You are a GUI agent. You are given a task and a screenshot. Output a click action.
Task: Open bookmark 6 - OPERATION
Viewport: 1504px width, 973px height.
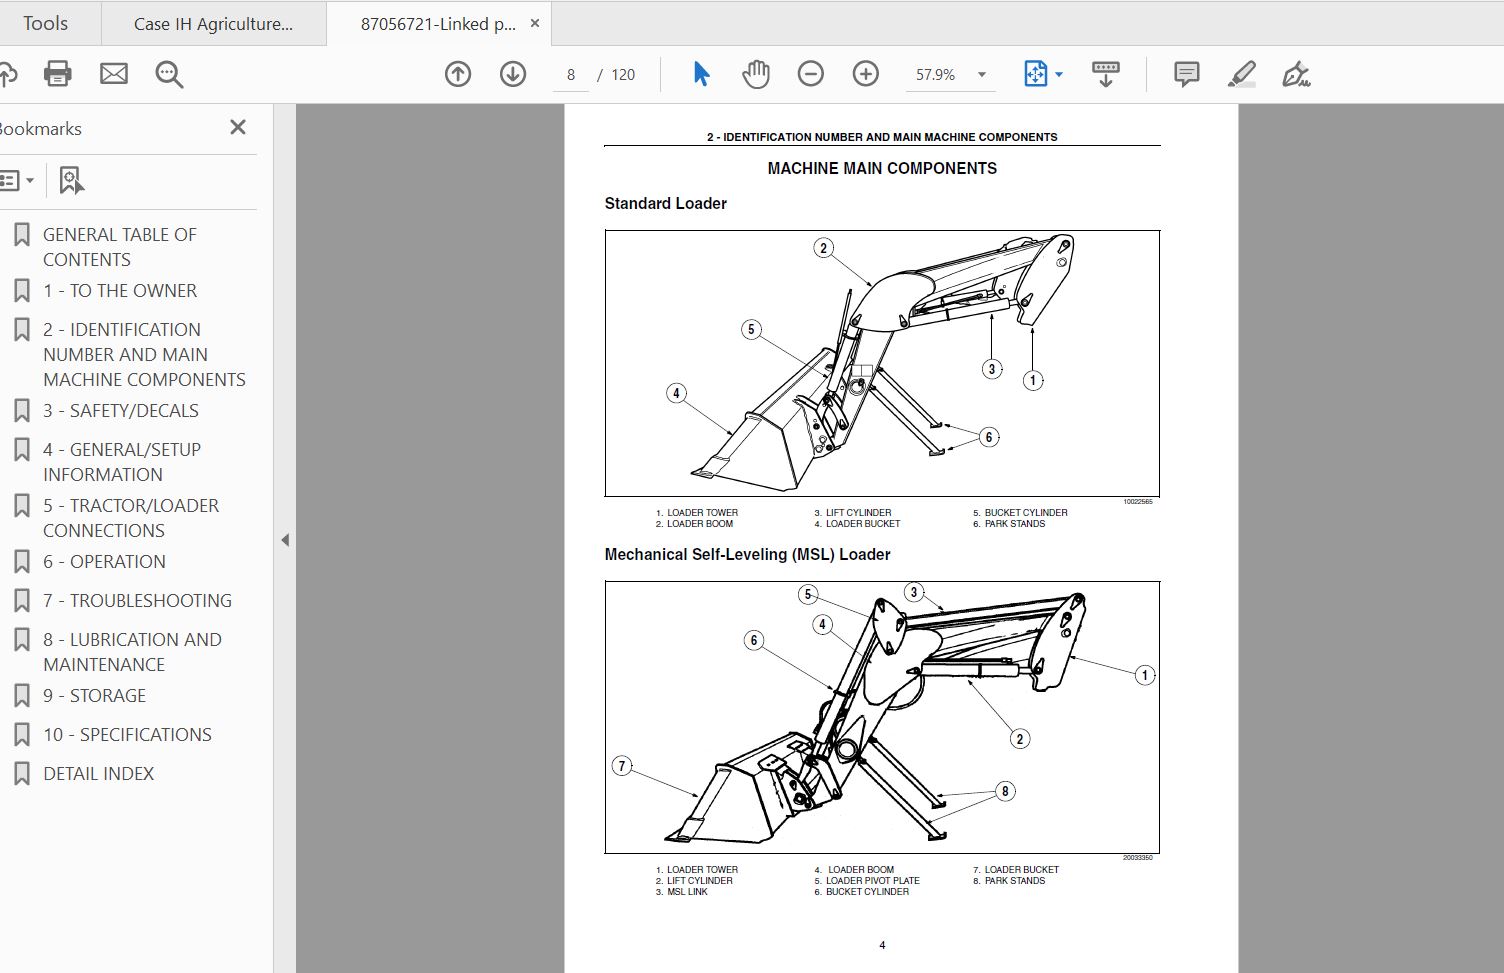tap(104, 562)
